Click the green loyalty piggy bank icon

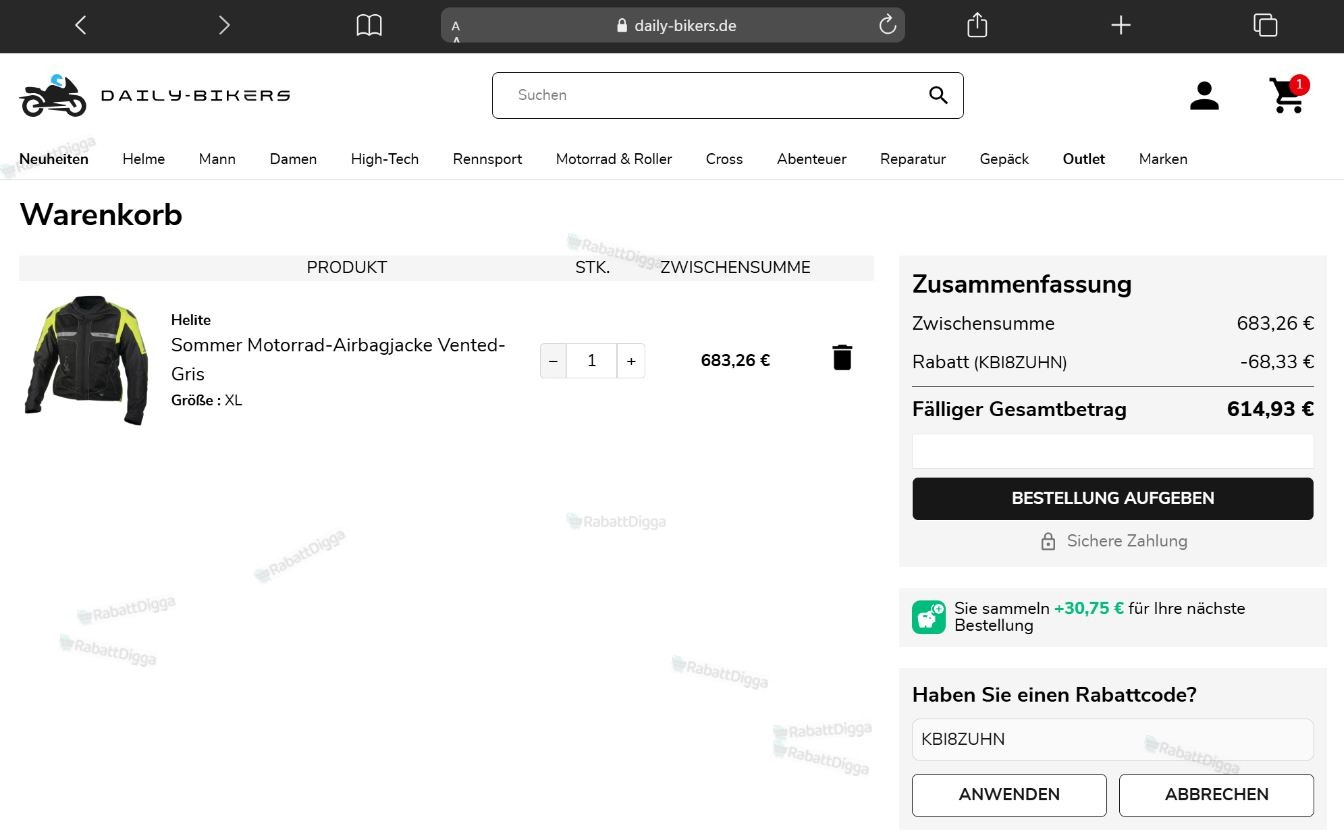929,617
